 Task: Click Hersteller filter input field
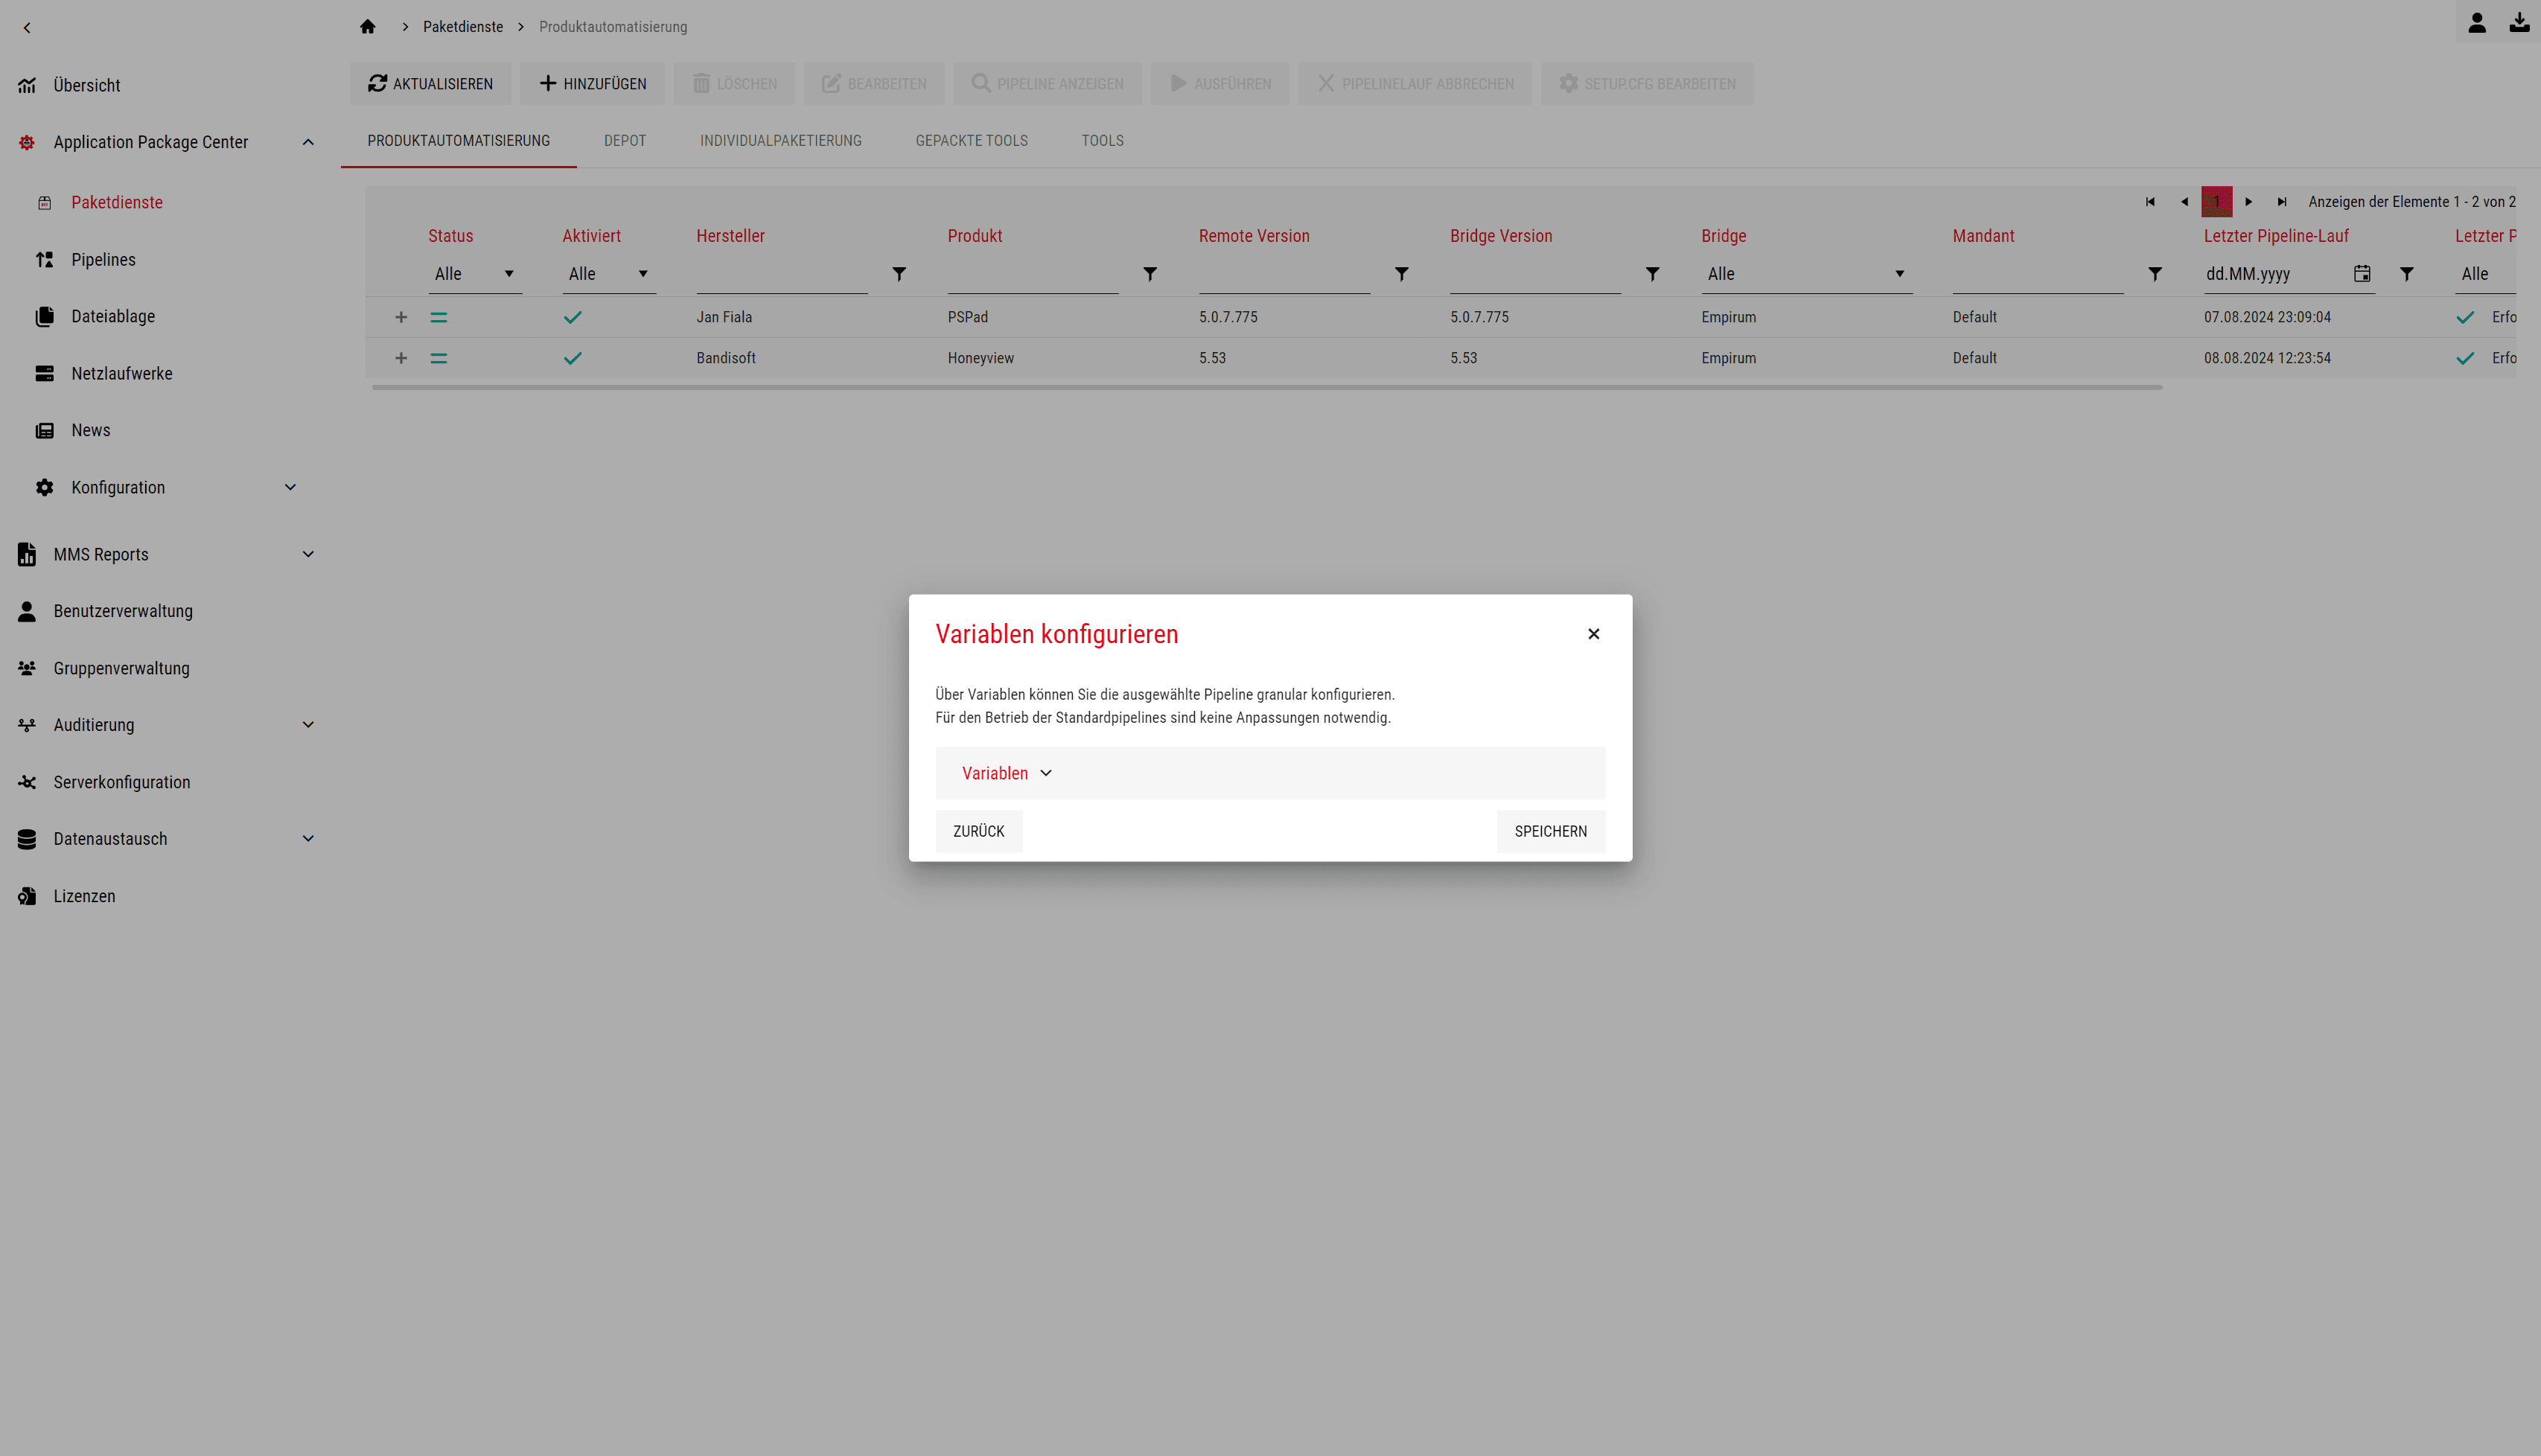782,274
